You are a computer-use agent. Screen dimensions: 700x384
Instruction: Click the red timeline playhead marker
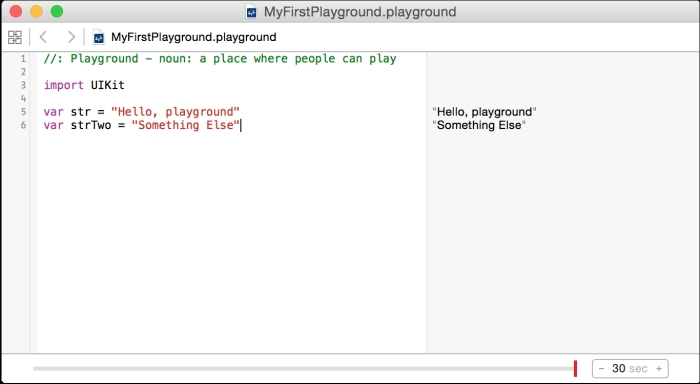pyautogui.click(x=575, y=369)
